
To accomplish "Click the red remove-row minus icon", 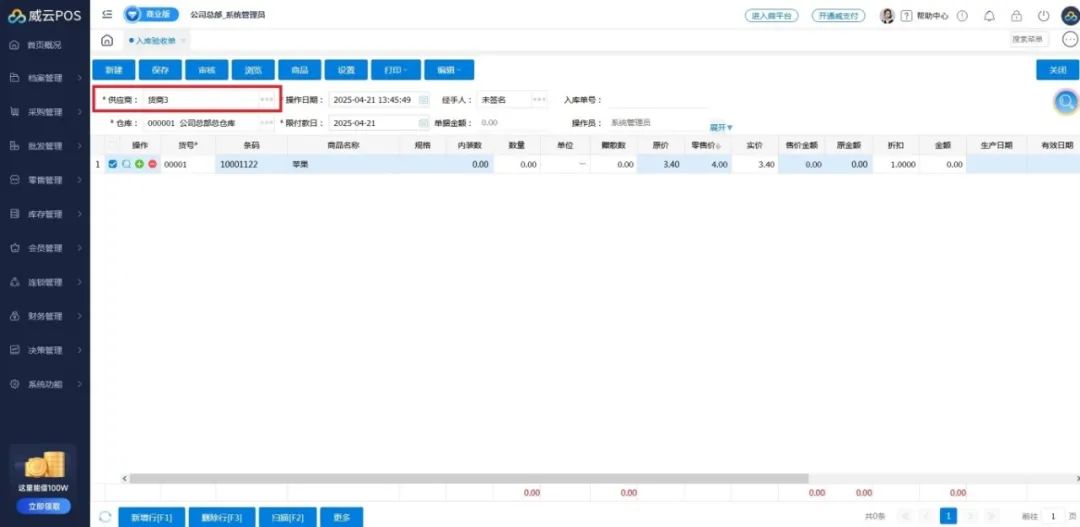I will point(152,165).
